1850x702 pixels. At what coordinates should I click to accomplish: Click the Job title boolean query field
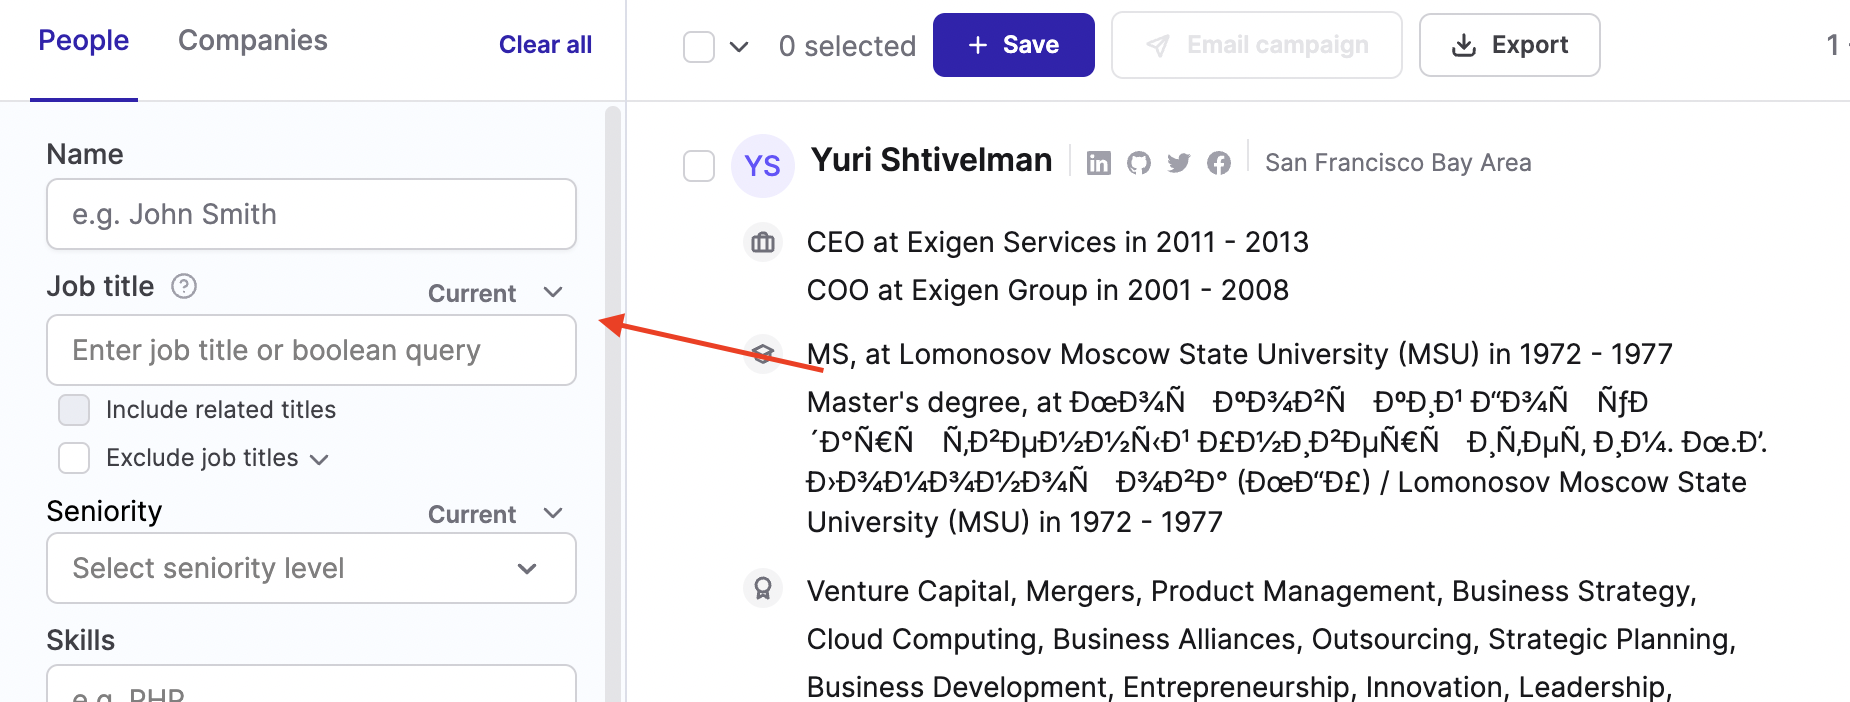tap(311, 350)
